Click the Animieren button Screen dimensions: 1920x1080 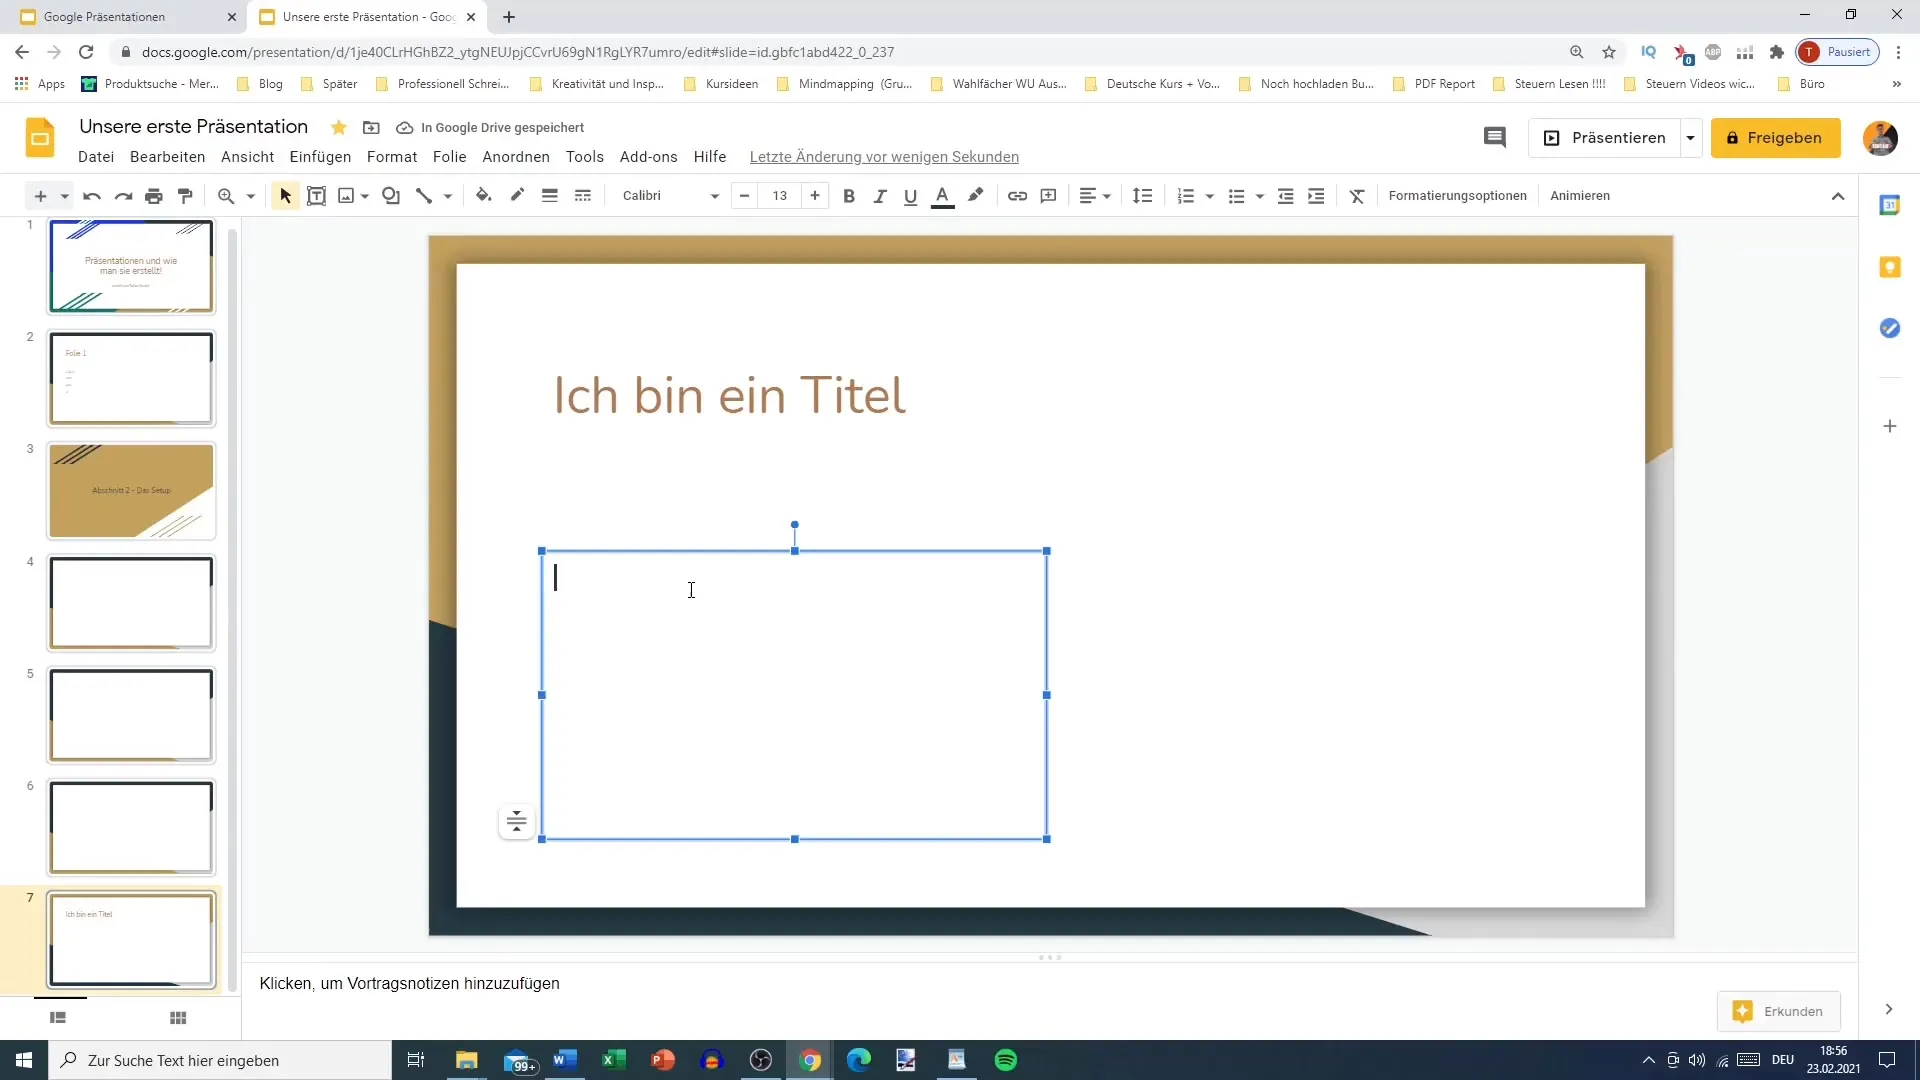(x=1580, y=196)
